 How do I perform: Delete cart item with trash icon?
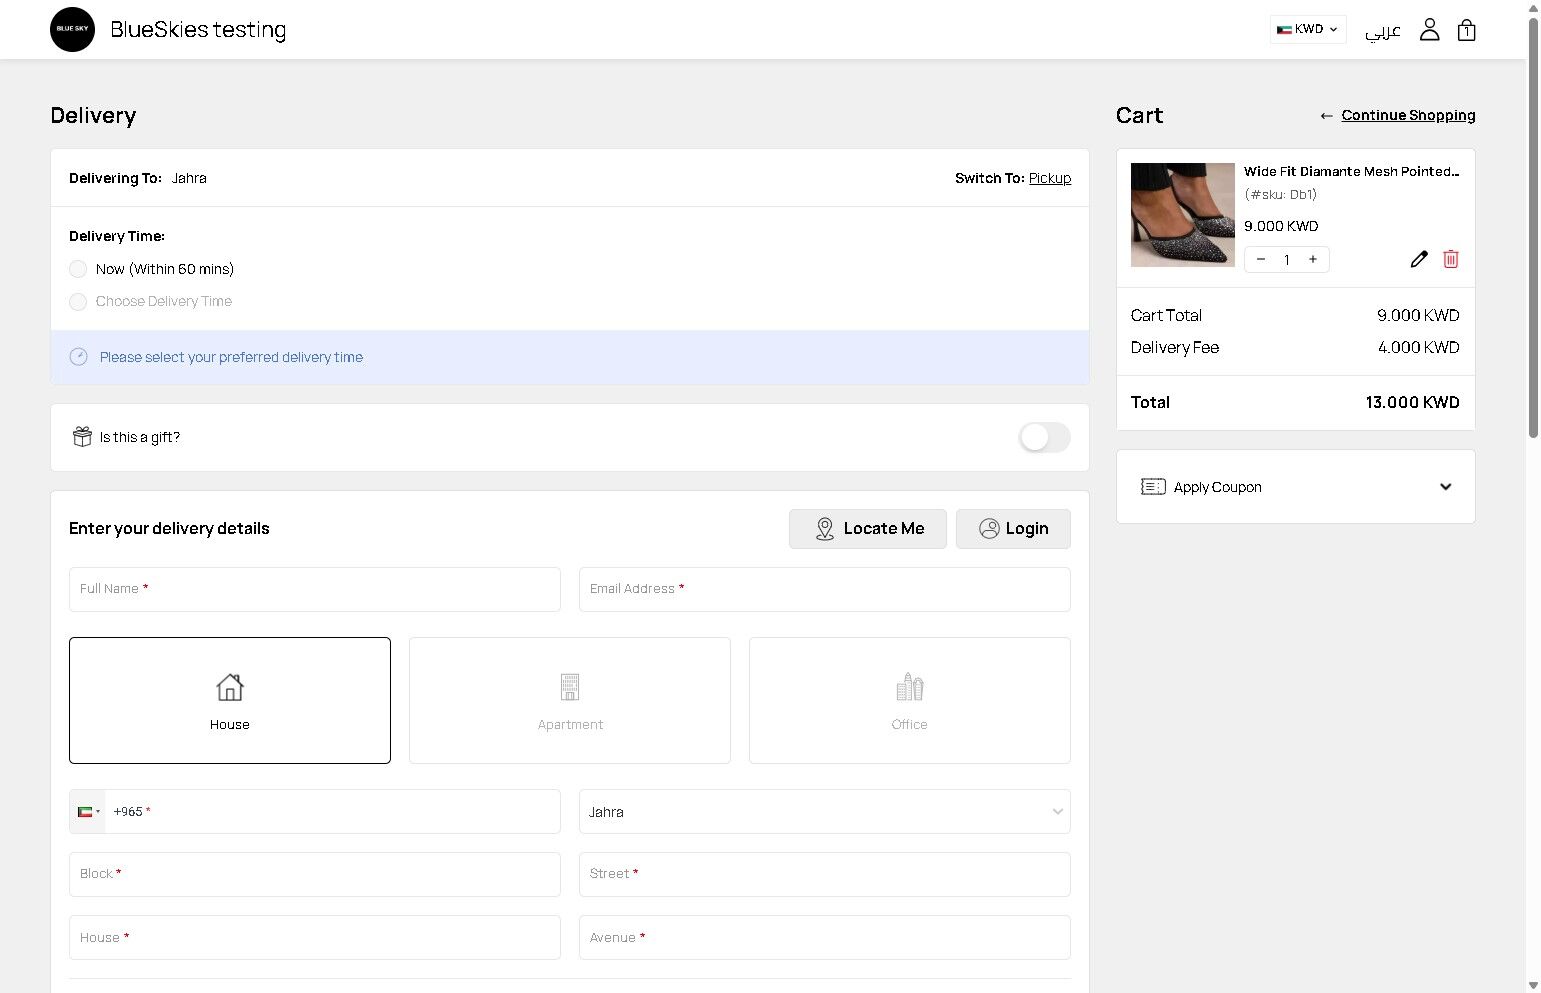1451,259
